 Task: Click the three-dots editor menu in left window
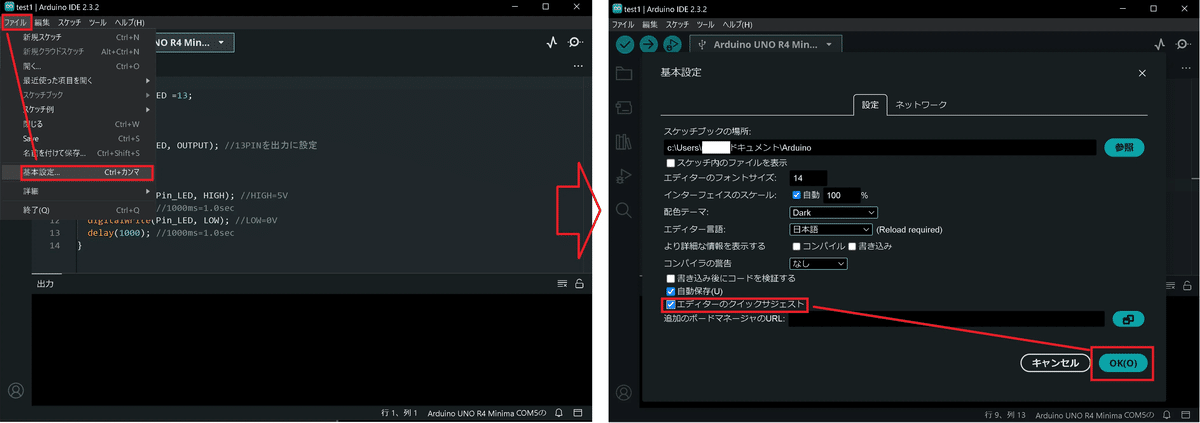pos(577,66)
